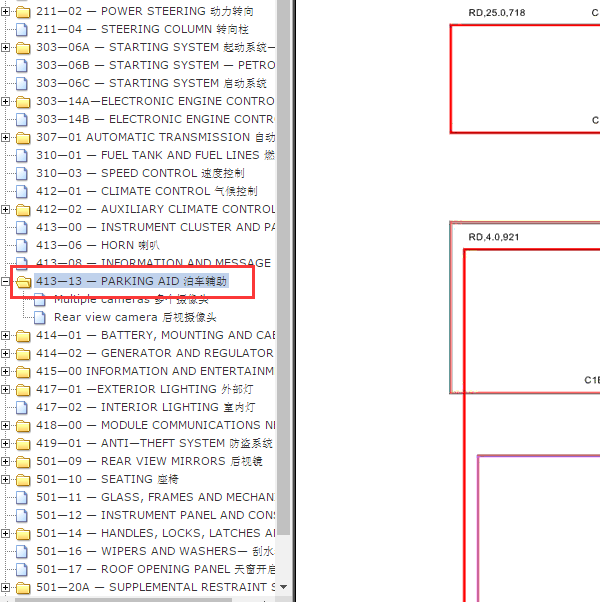Click the 414-01 BATTERY folder icon
The width and height of the screenshot is (600, 602).
[23, 336]
